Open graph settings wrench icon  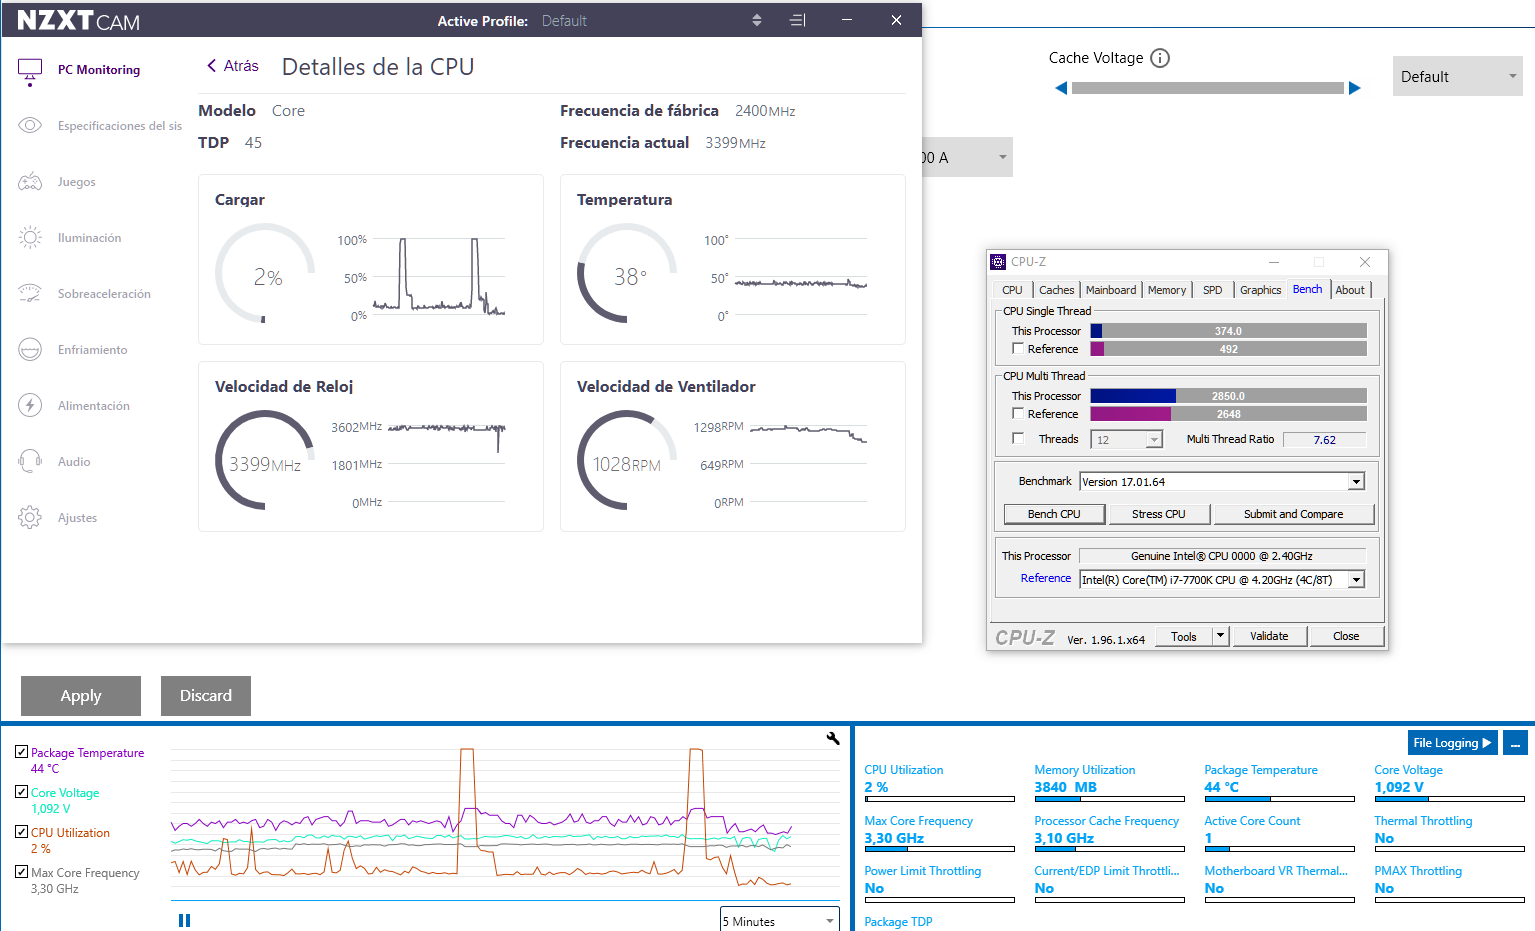point(833,738)
